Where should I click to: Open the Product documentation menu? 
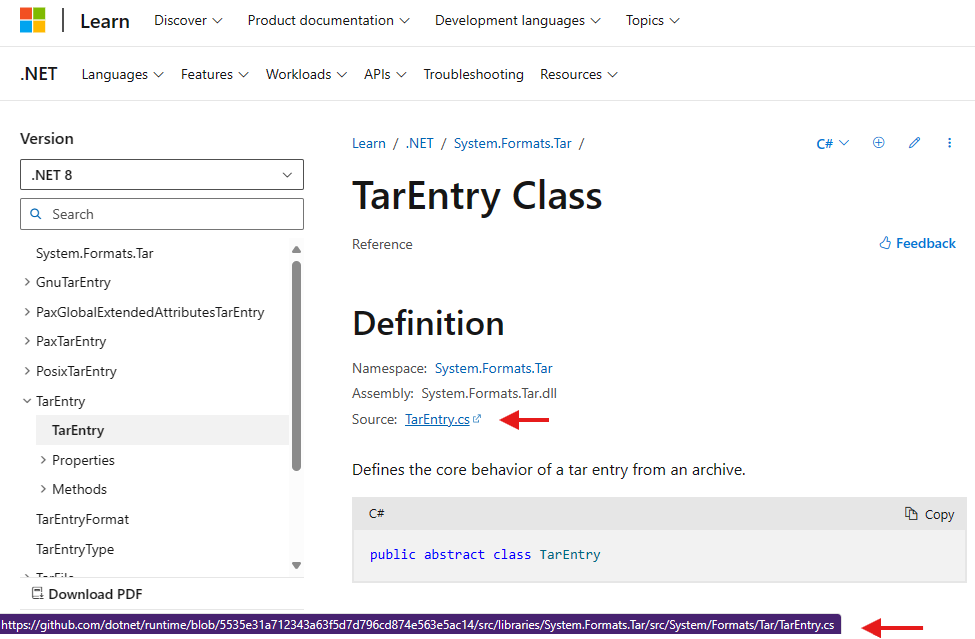click(x=328, y=20)
